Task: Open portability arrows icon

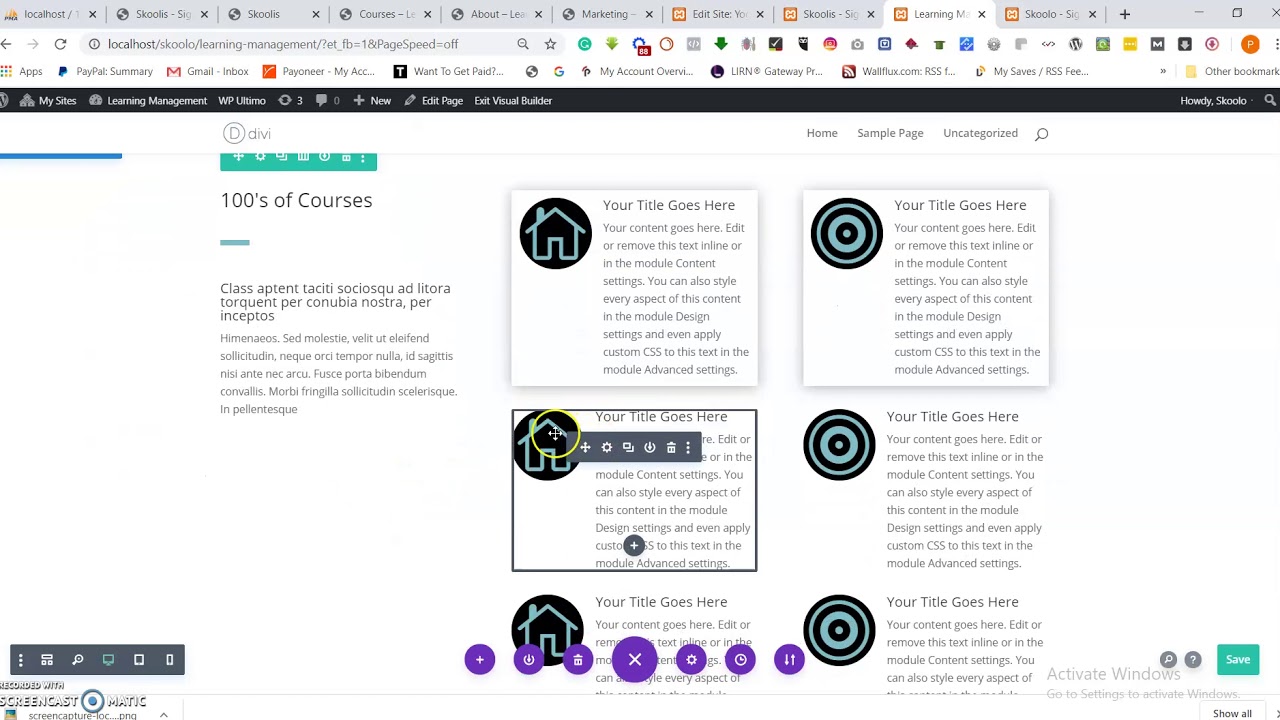Action: point(789,660)
